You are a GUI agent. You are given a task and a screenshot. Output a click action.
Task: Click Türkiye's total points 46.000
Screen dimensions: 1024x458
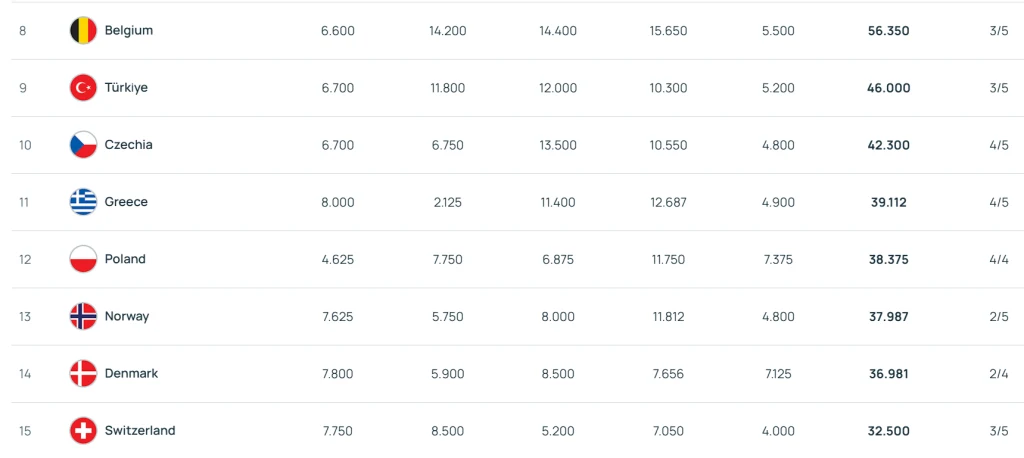pos(888,88)
